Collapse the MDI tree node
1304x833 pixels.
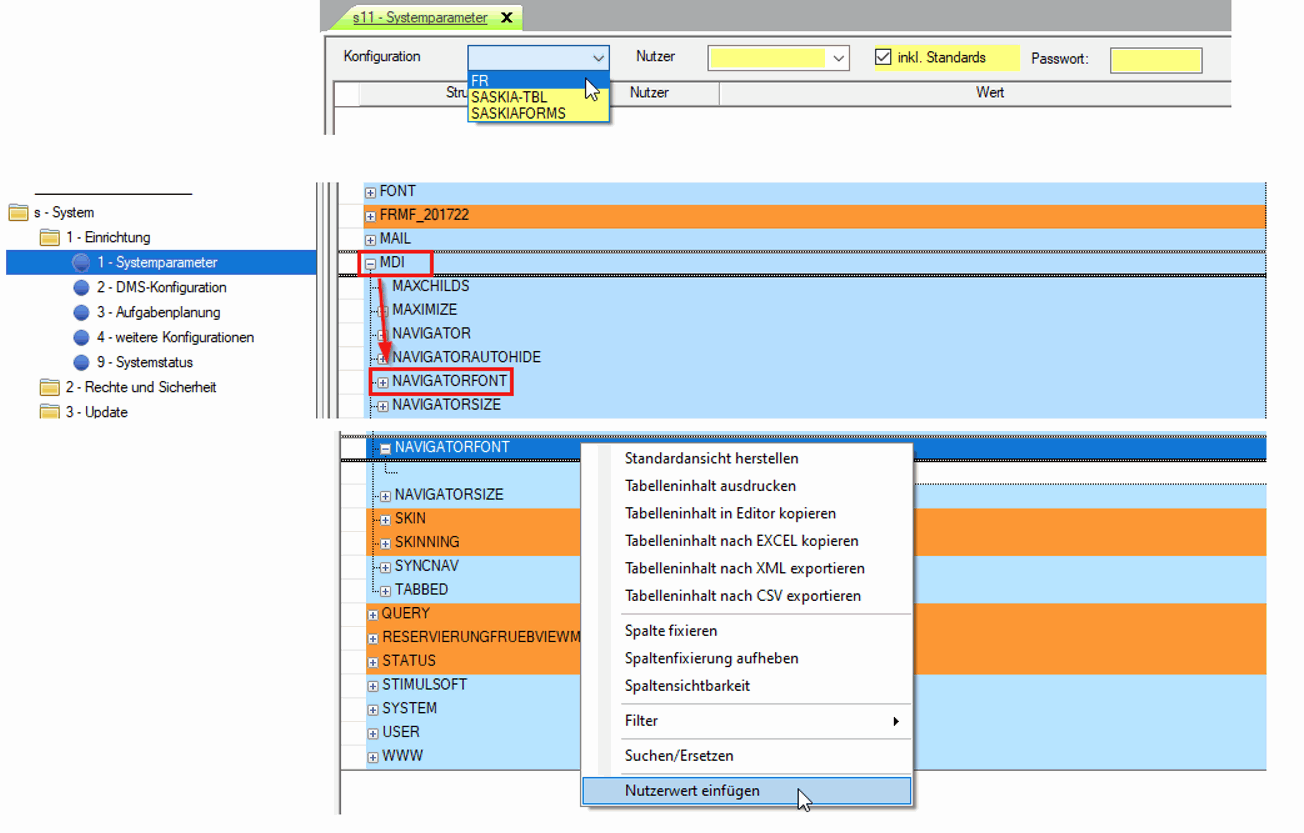(370, 264)
